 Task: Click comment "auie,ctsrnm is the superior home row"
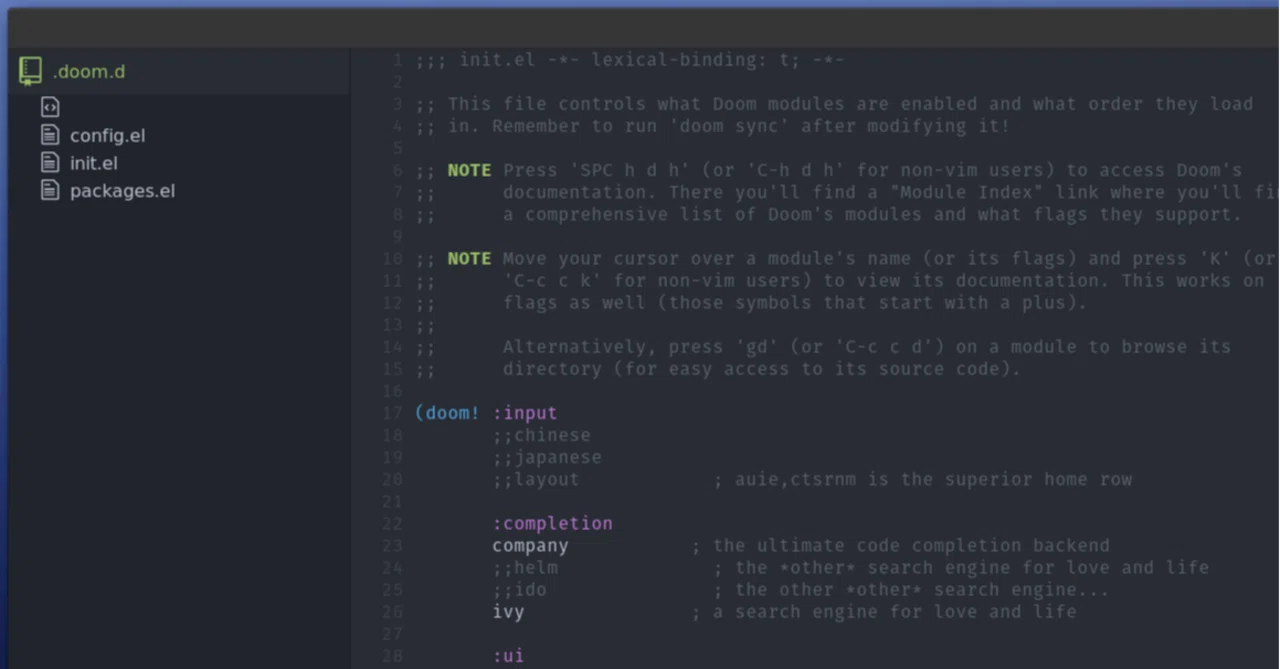pyautogui.click(x=933, y=479)
